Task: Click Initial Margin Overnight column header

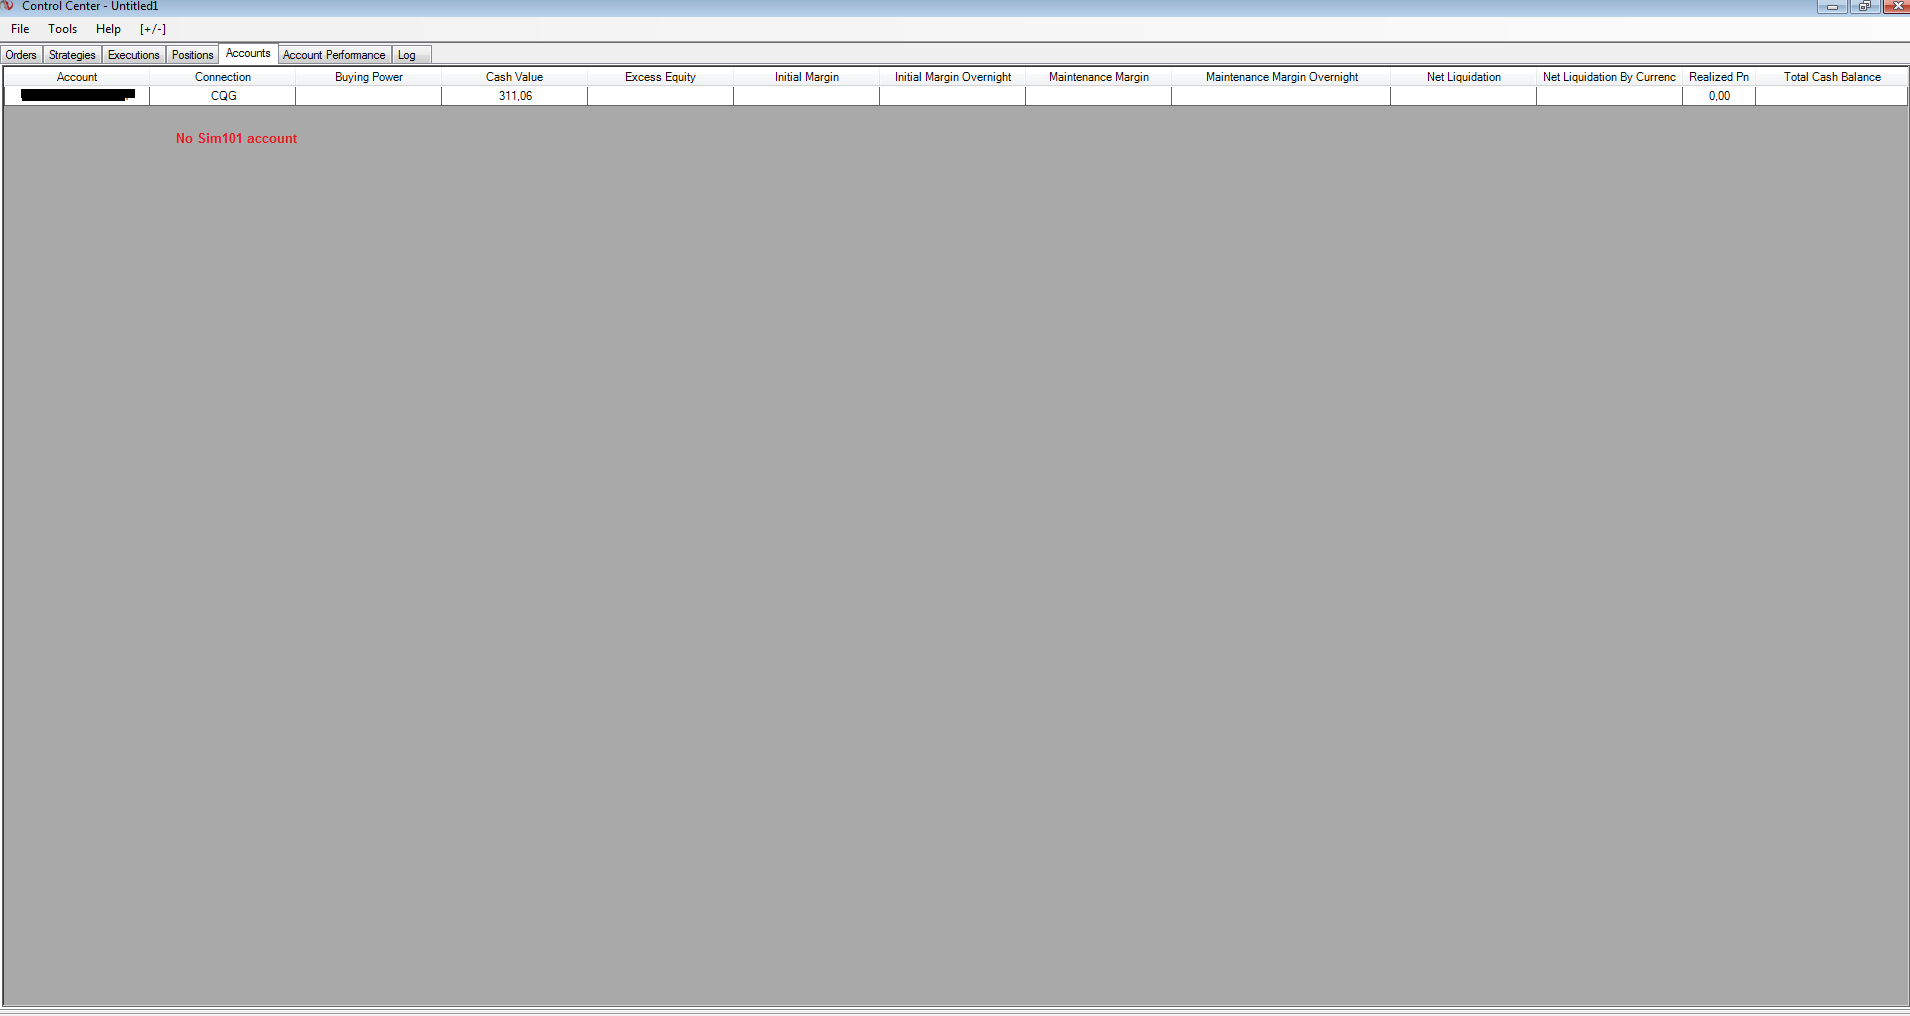Action: pos(953,77)
